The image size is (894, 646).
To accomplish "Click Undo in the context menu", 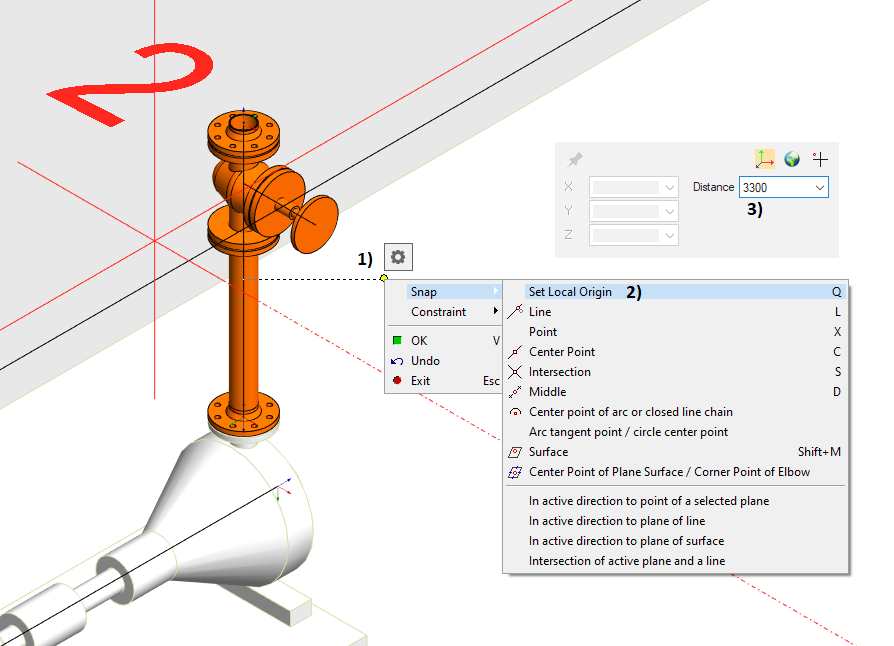I will click(425, 361).
